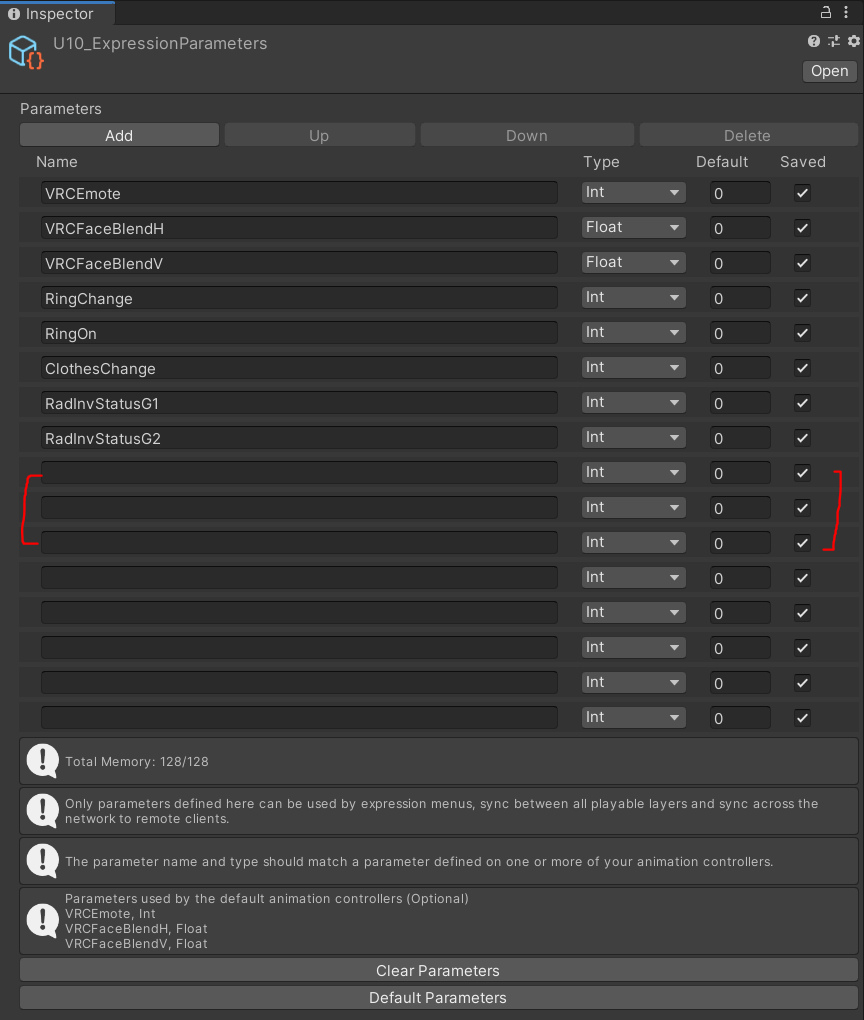Screen dimensions: 864x1020
Task: Click the Inspector lock icon
Action: [x=826, y=12]
